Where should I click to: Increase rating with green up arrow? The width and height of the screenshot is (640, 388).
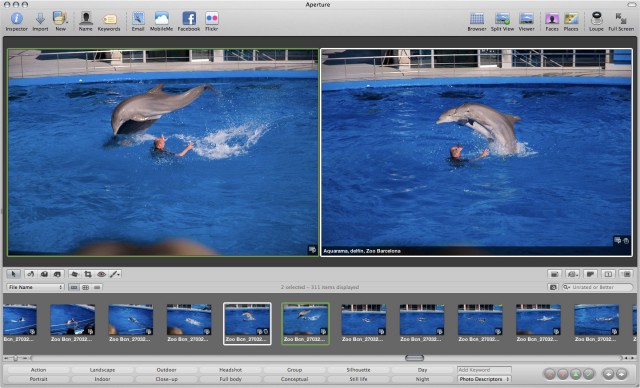[576, 374]
